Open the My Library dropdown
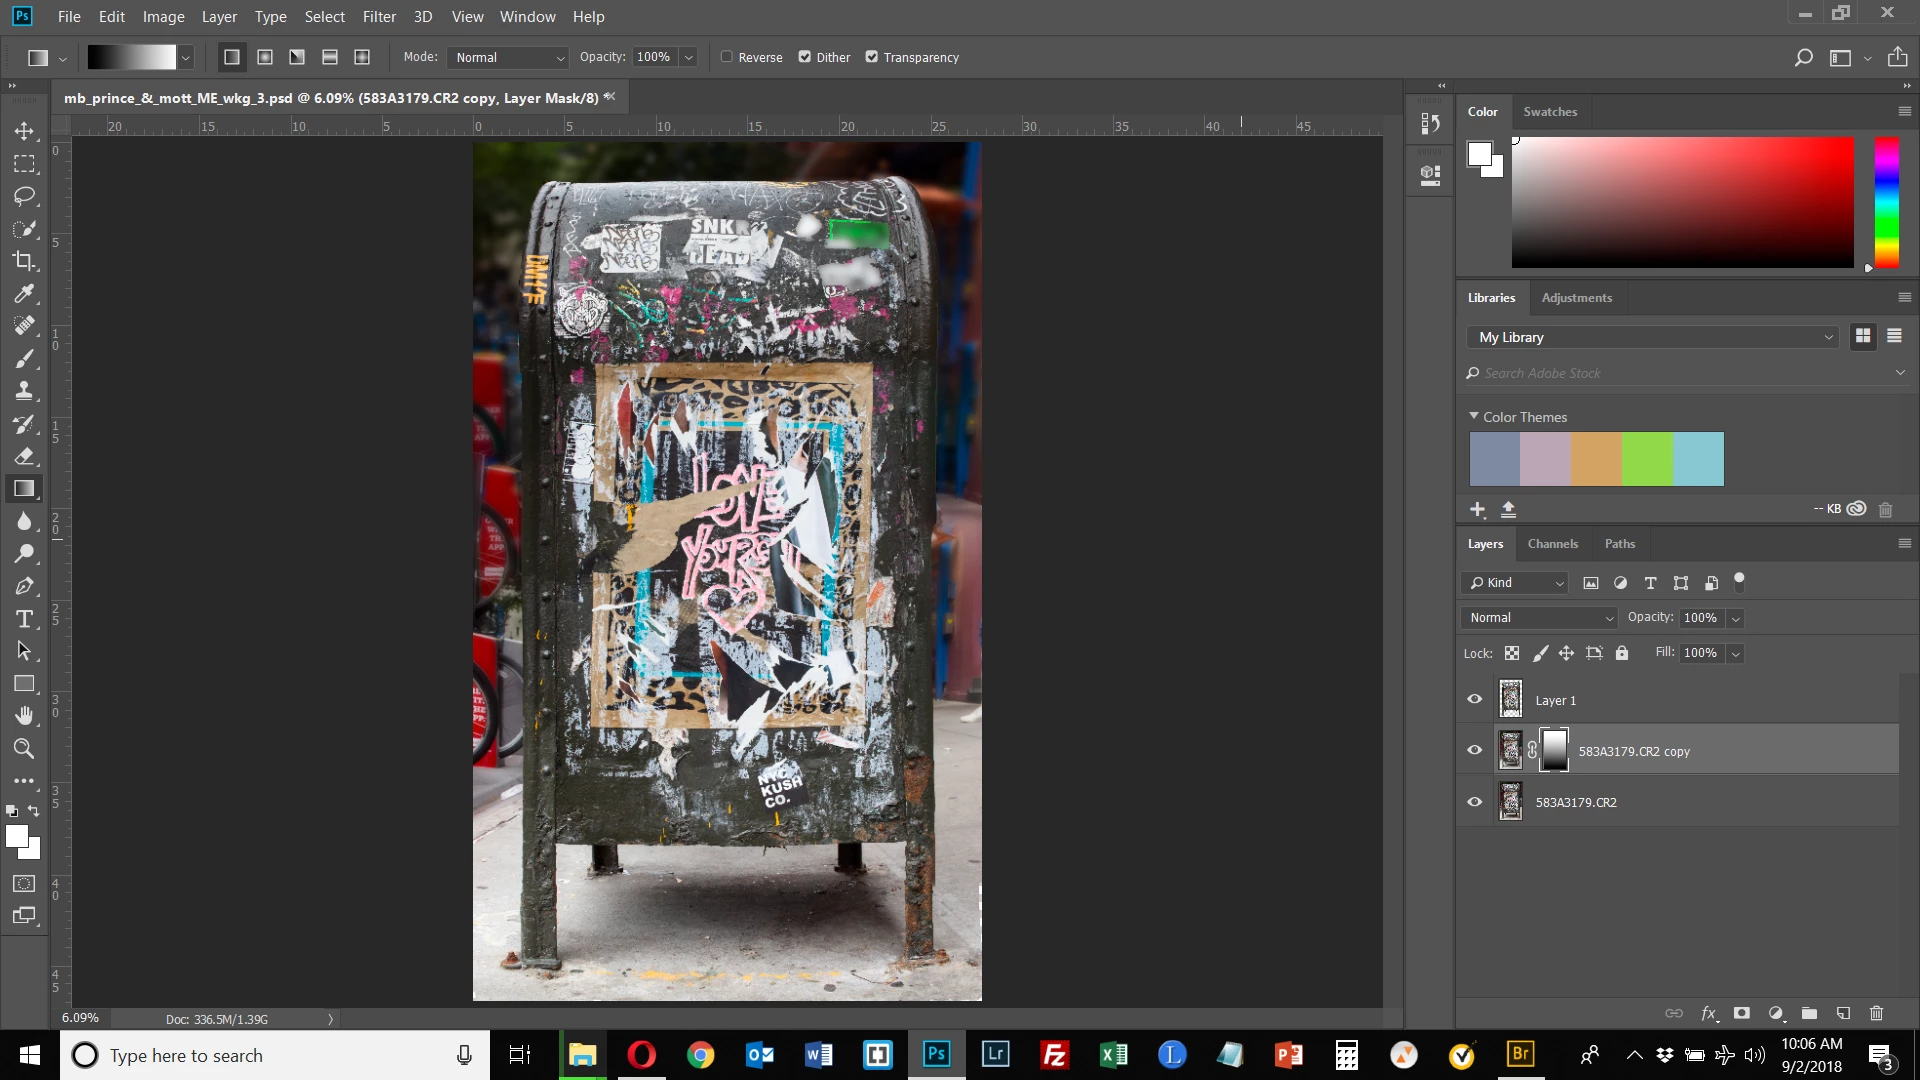Viewport: 1920px width, 1080px height. point(1655,337)
